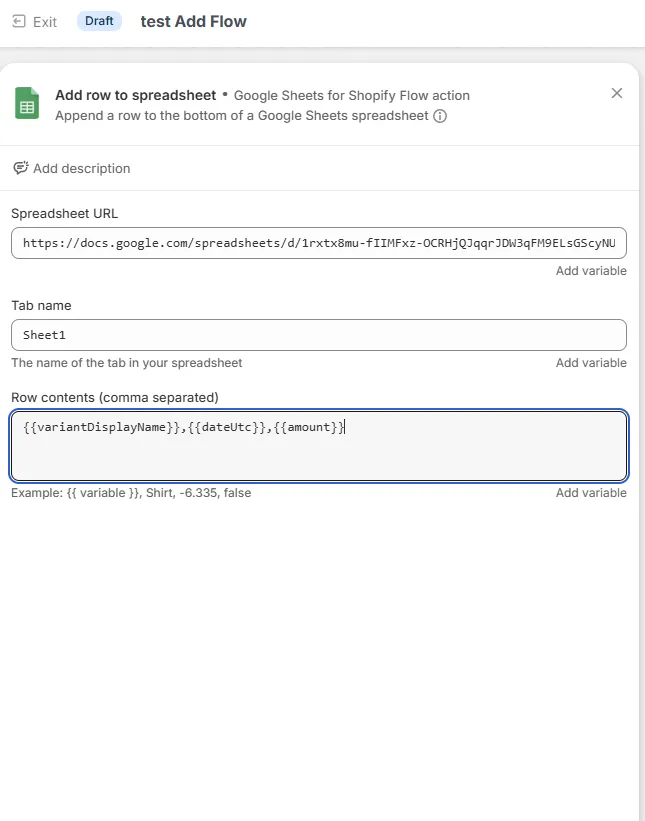This screenshot has width=645, height=821.
Task: Click the info icon beside the action description
Action: pyautogui.click(x=440, y=116)
